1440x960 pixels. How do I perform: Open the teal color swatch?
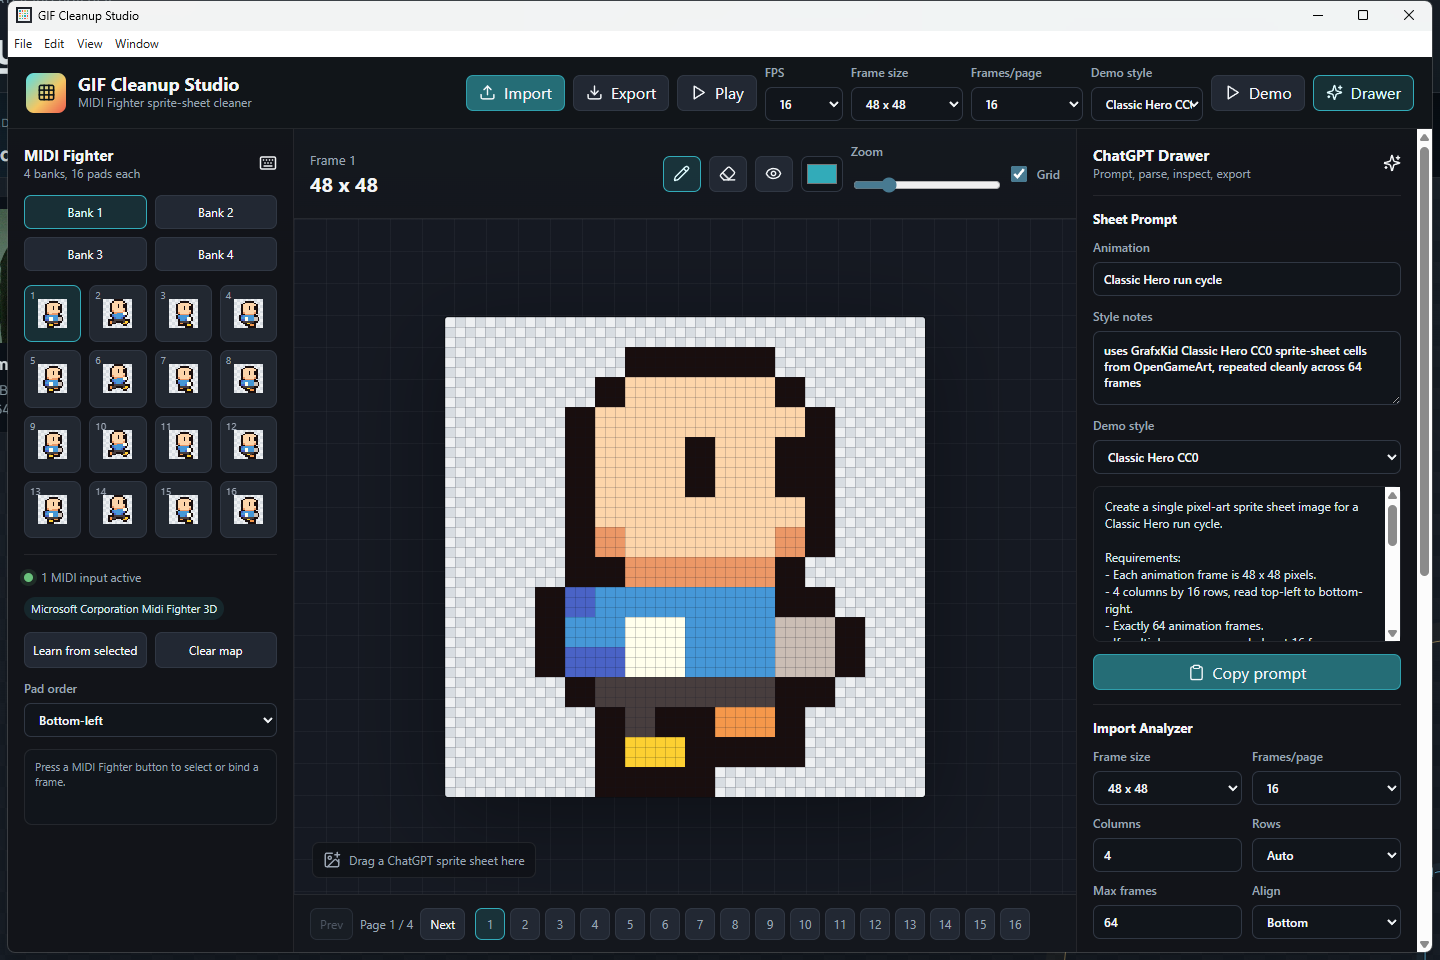(821, 174)
